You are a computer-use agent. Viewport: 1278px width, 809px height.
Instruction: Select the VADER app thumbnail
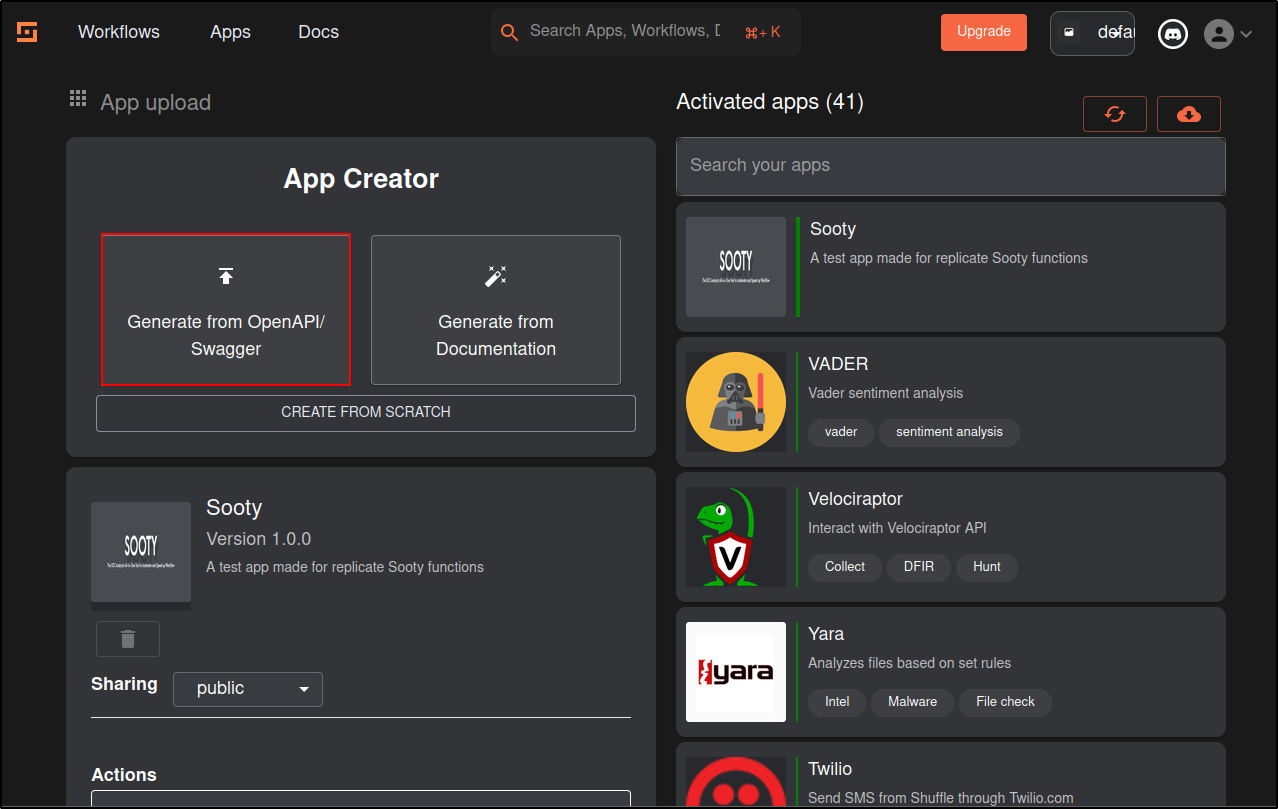pyautogui.click(x=736, y=402)
